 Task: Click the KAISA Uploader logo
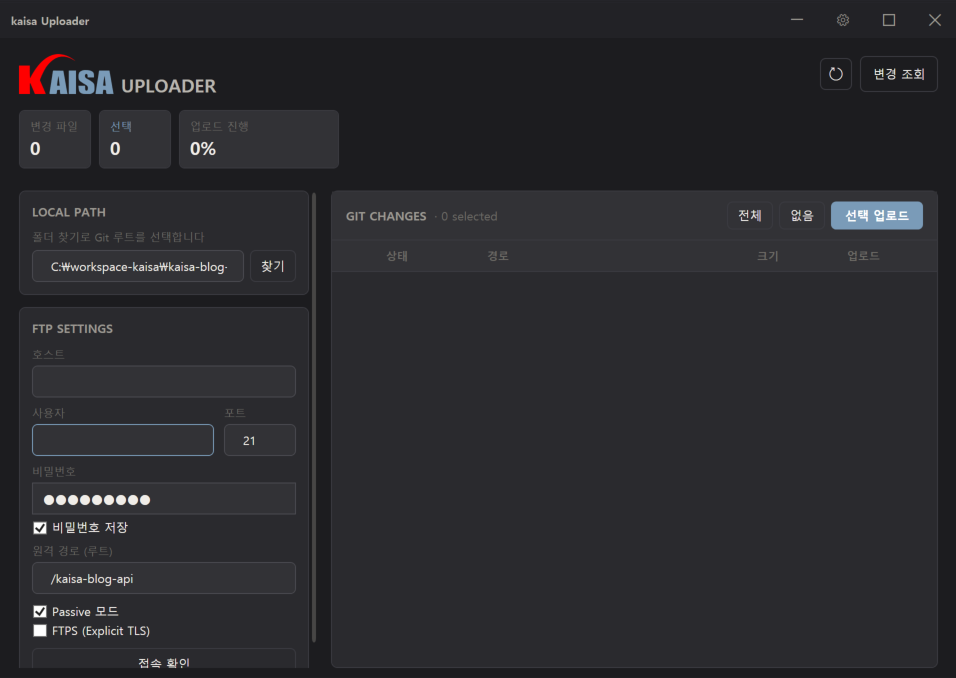pos(117,76)
